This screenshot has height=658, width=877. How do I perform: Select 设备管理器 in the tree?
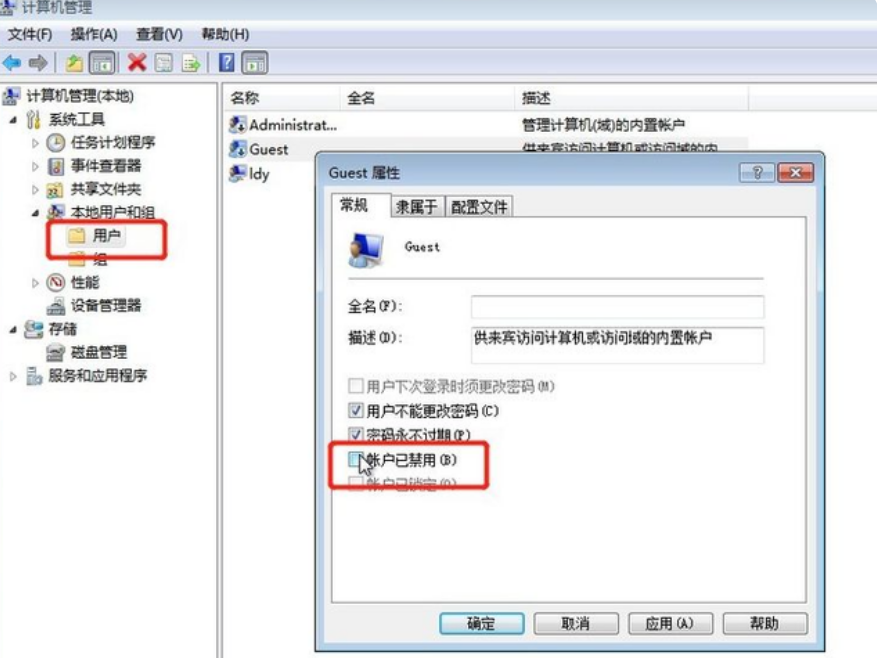tap(106, 306)
